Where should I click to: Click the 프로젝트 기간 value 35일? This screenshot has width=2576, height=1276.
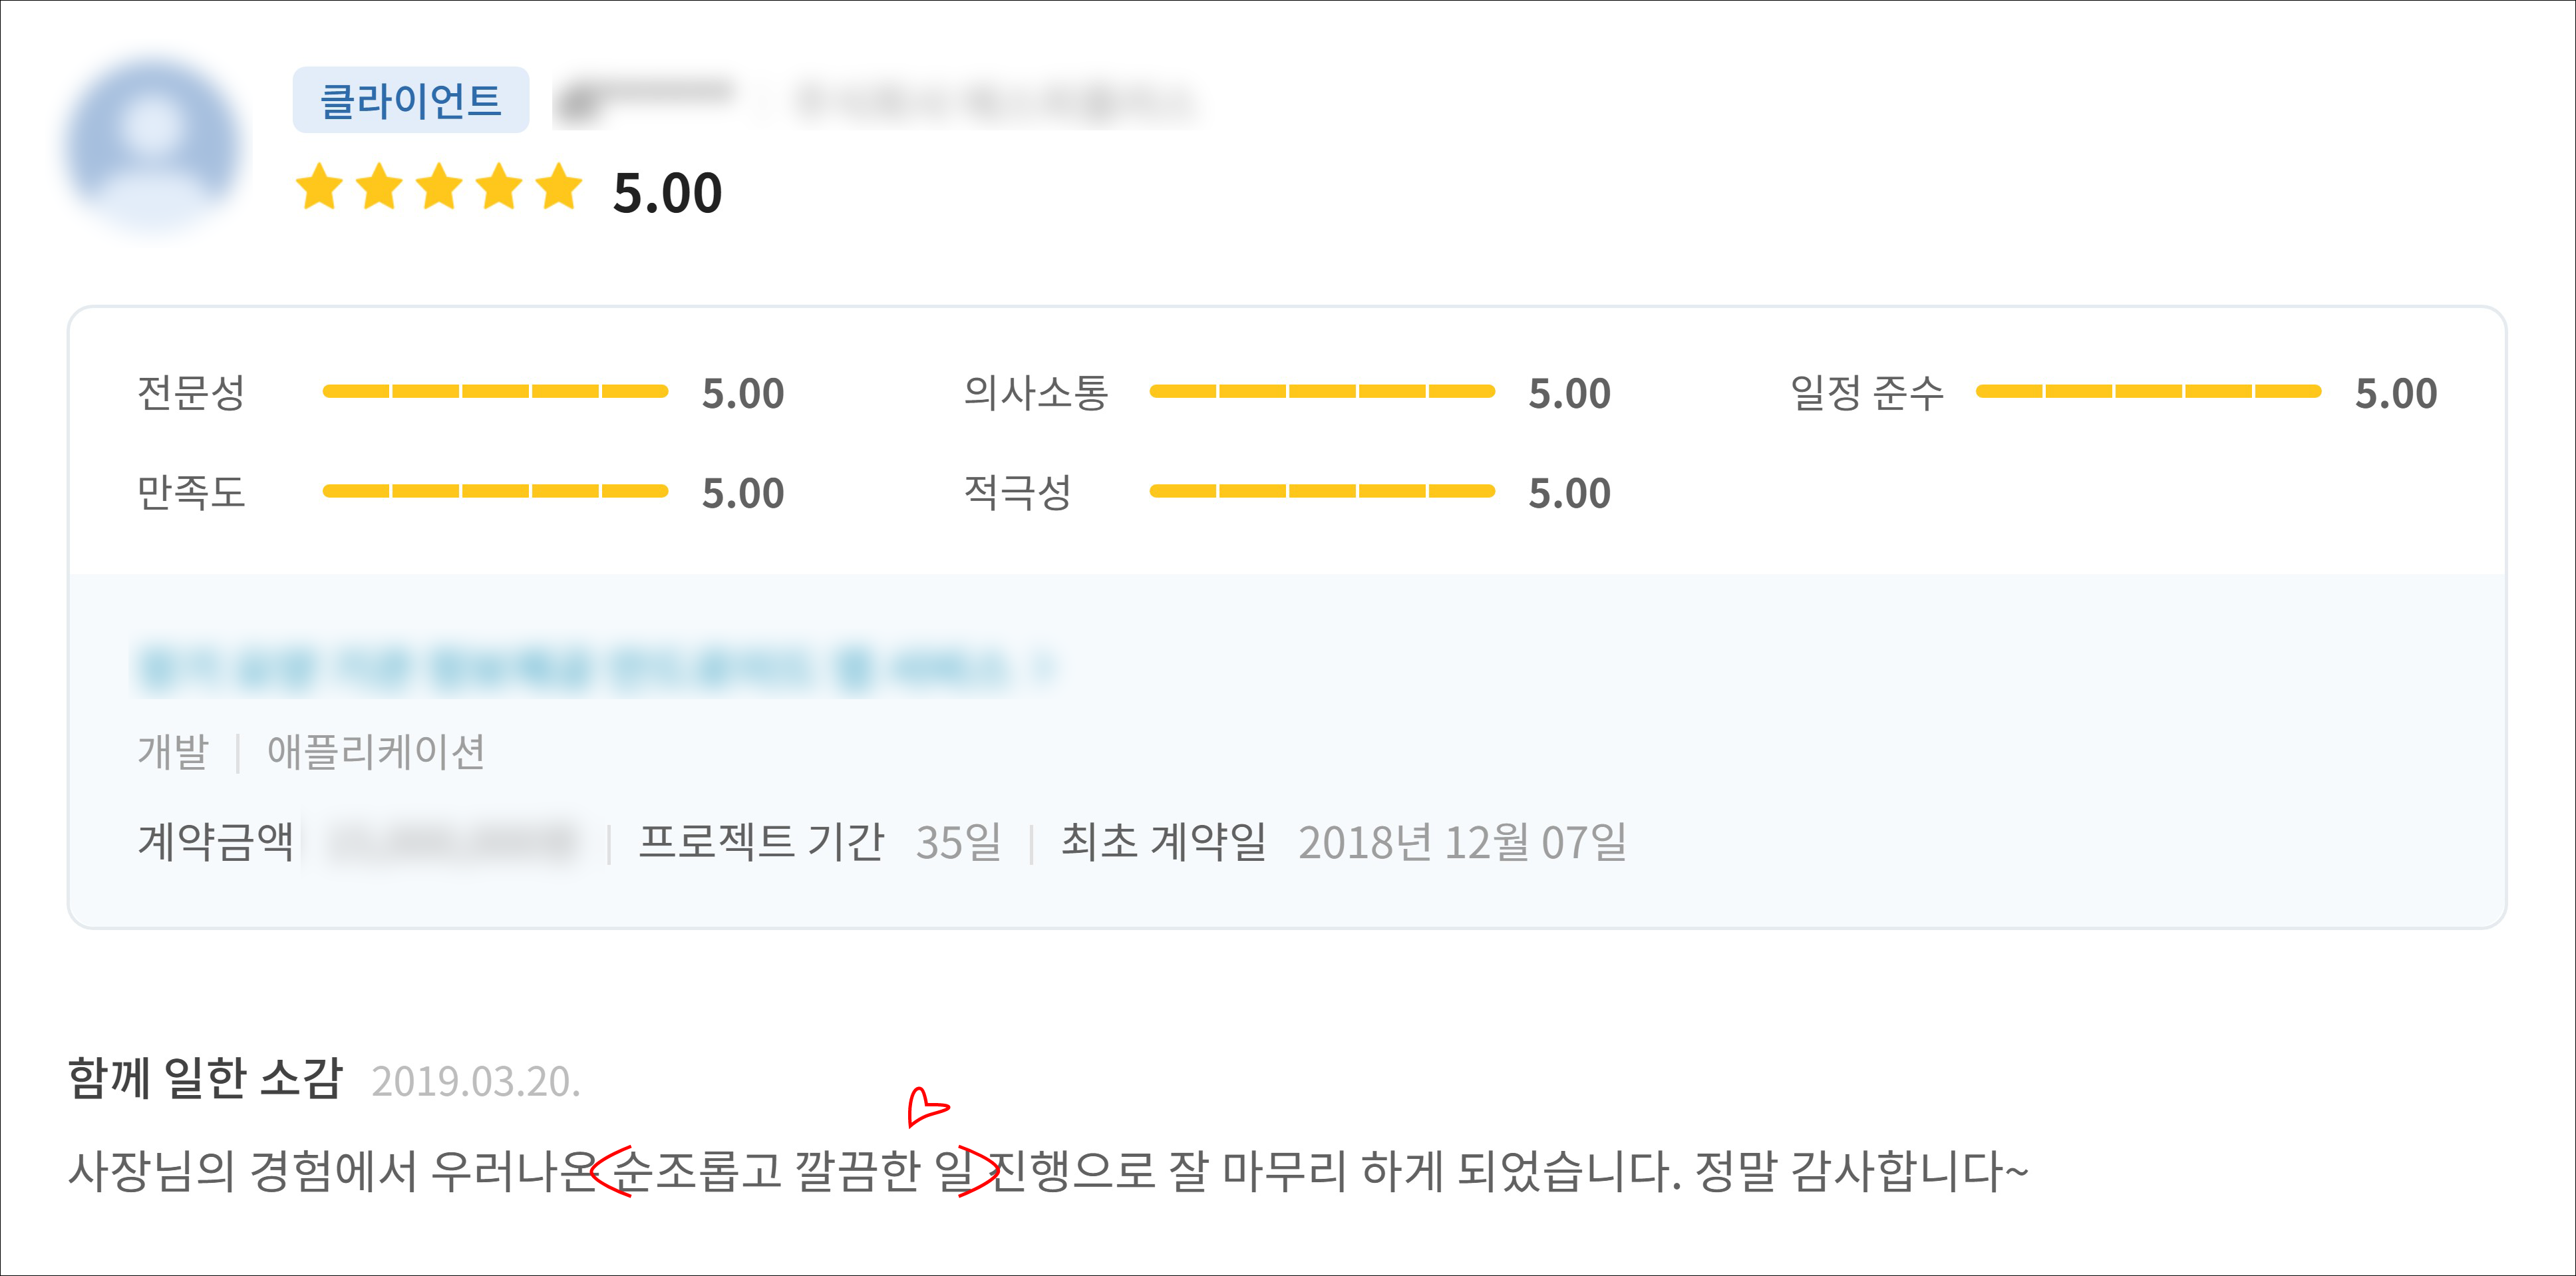click(958, 842)
